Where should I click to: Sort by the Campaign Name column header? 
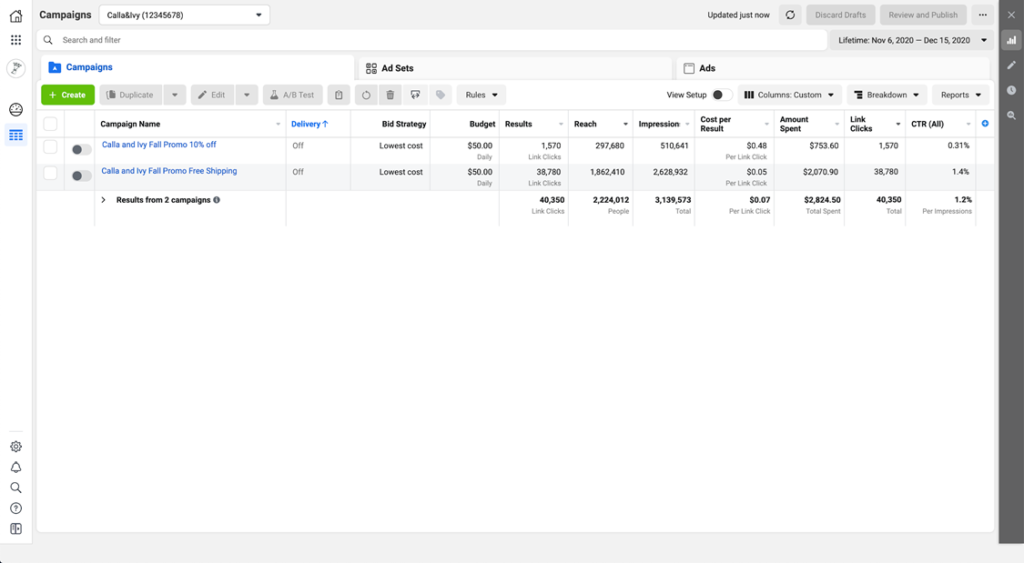(x=130, y=124)
